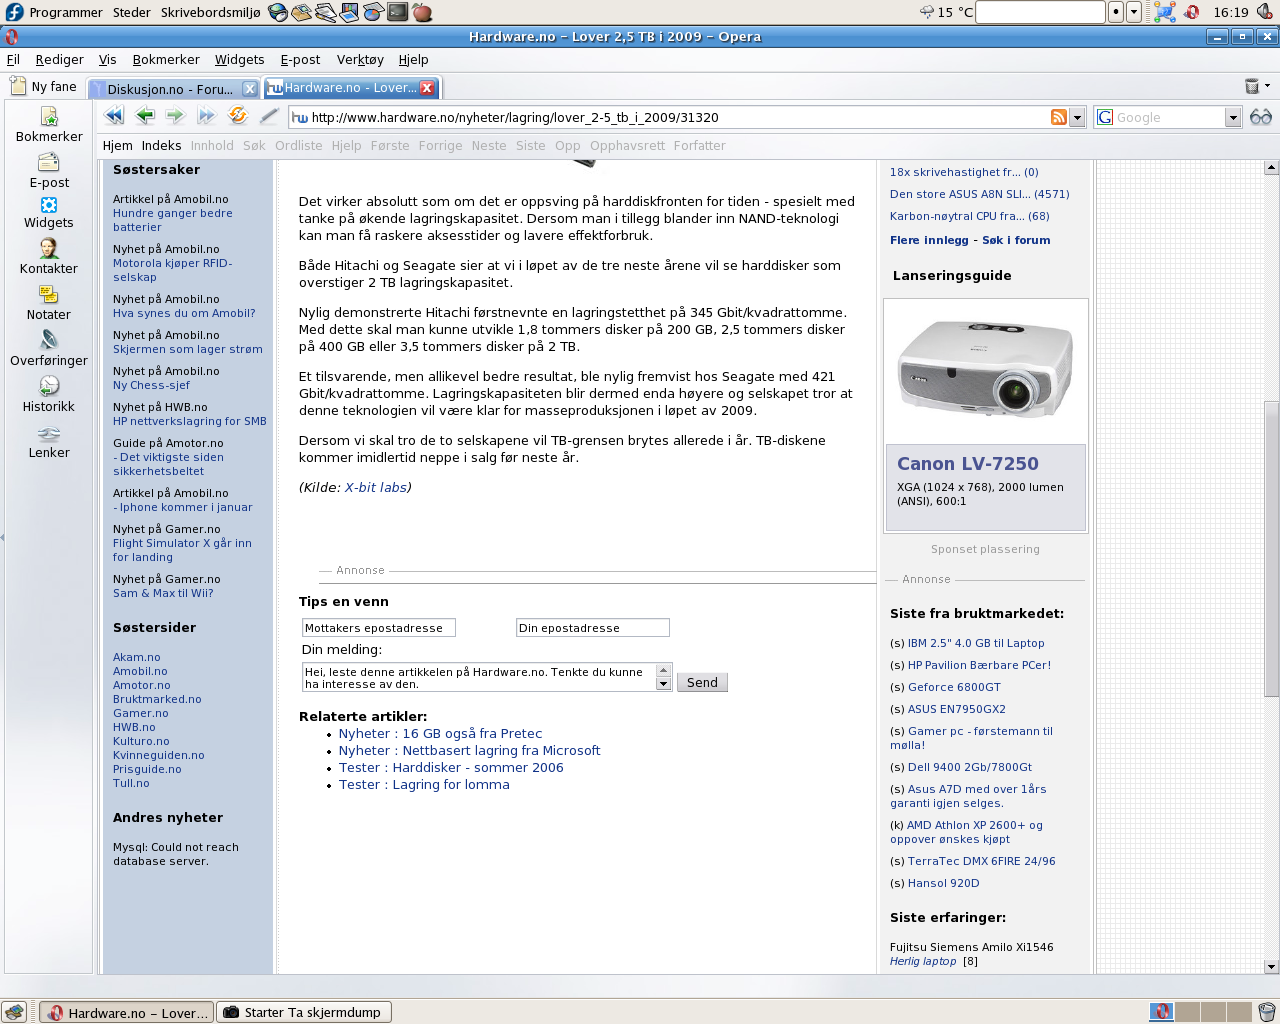Image resolution: width=1280 pixels, height=1024 pixels.
Task: Open the Notater panel in sidebar
Action: pyautogui.click(x=49, y=303)
